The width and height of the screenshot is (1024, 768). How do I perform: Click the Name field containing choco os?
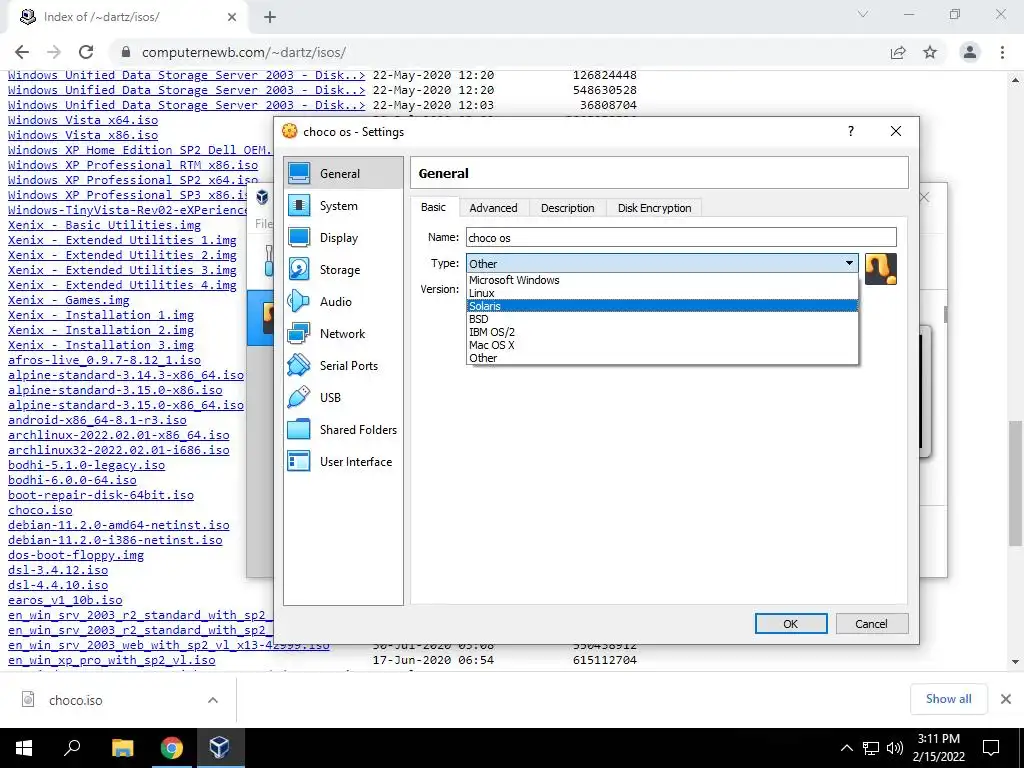681,238
